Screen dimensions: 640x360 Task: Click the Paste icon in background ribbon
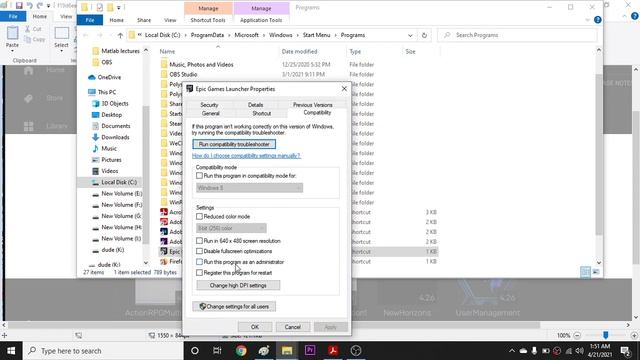pyautogui.click(x=12, y=33)
